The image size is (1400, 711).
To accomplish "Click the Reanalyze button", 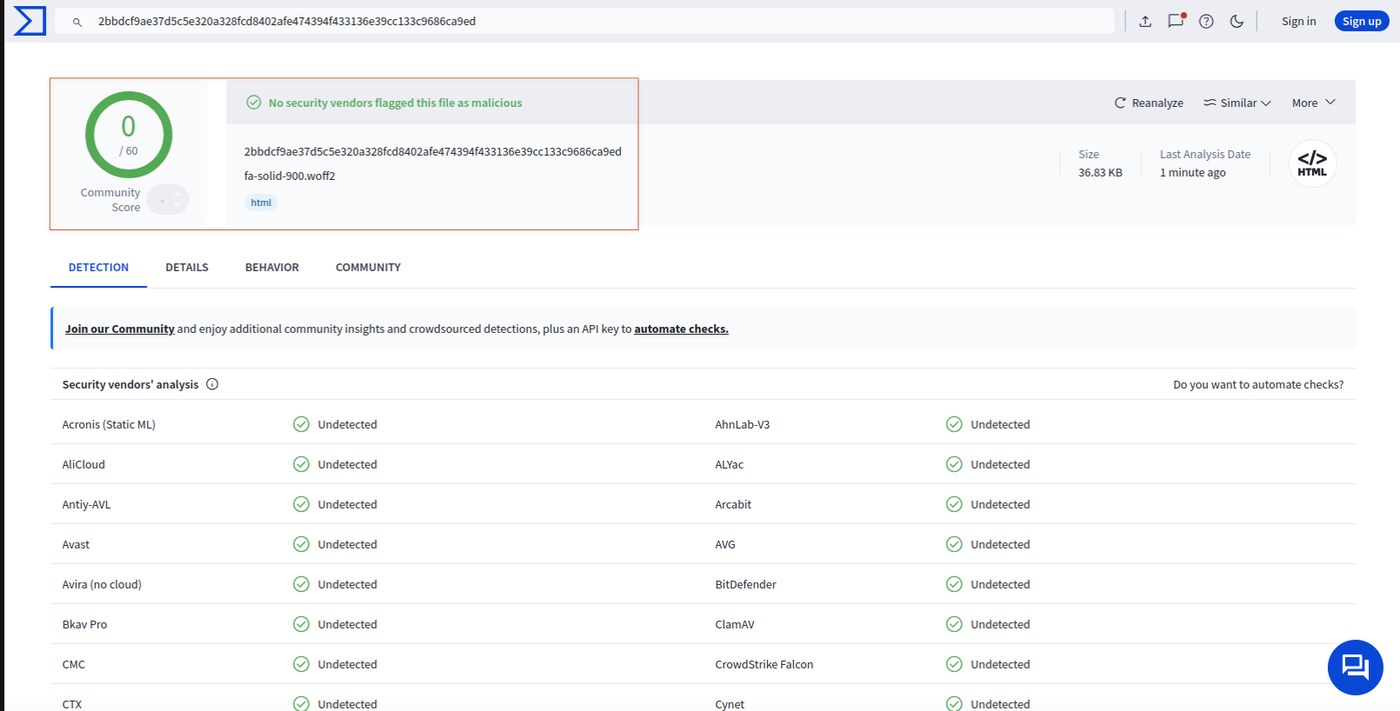I will (1149, 103).
